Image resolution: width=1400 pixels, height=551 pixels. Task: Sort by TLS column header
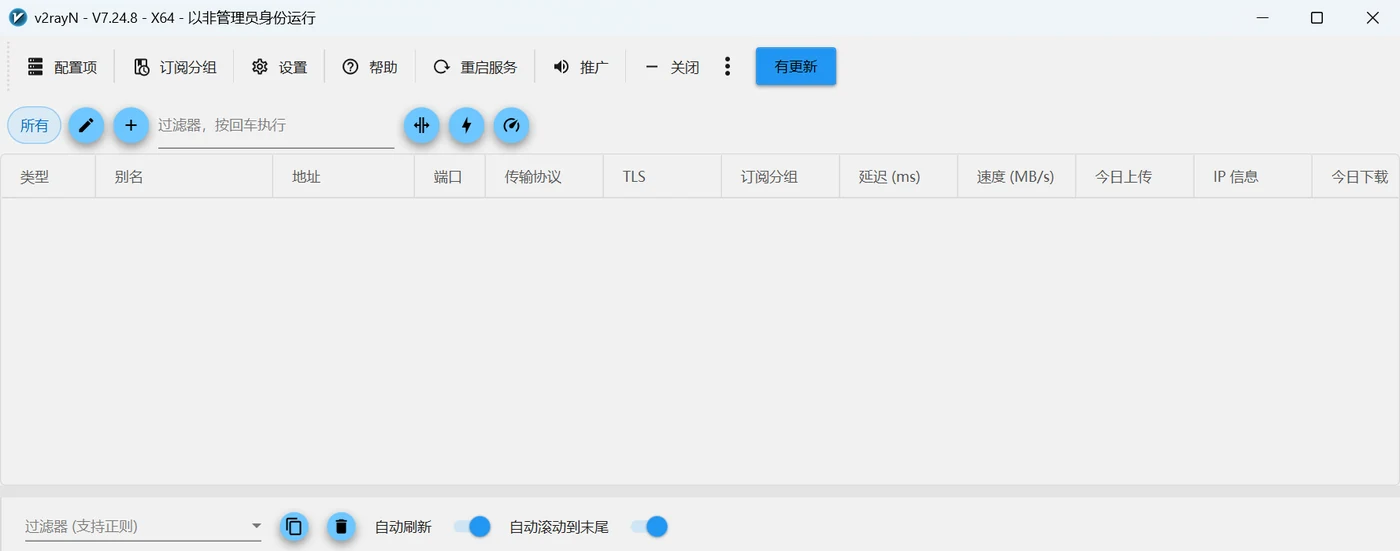point(662,176)
